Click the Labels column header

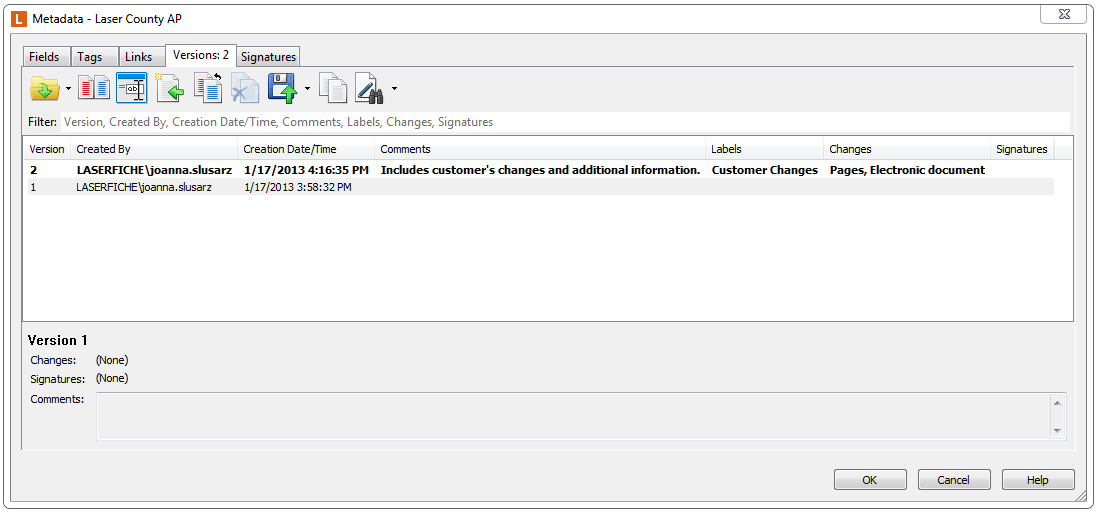[765, 149]
